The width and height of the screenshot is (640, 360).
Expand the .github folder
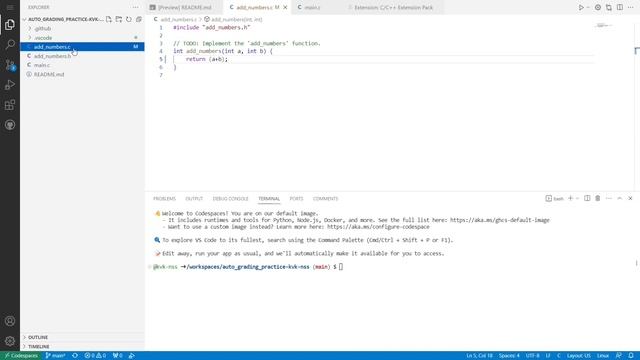tap(82, 29)
